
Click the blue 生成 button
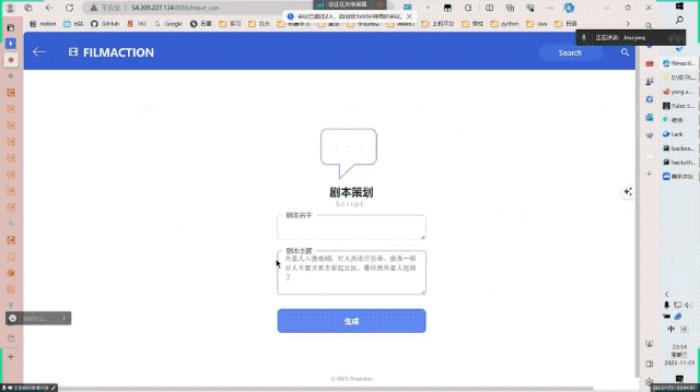pos(351,321)
